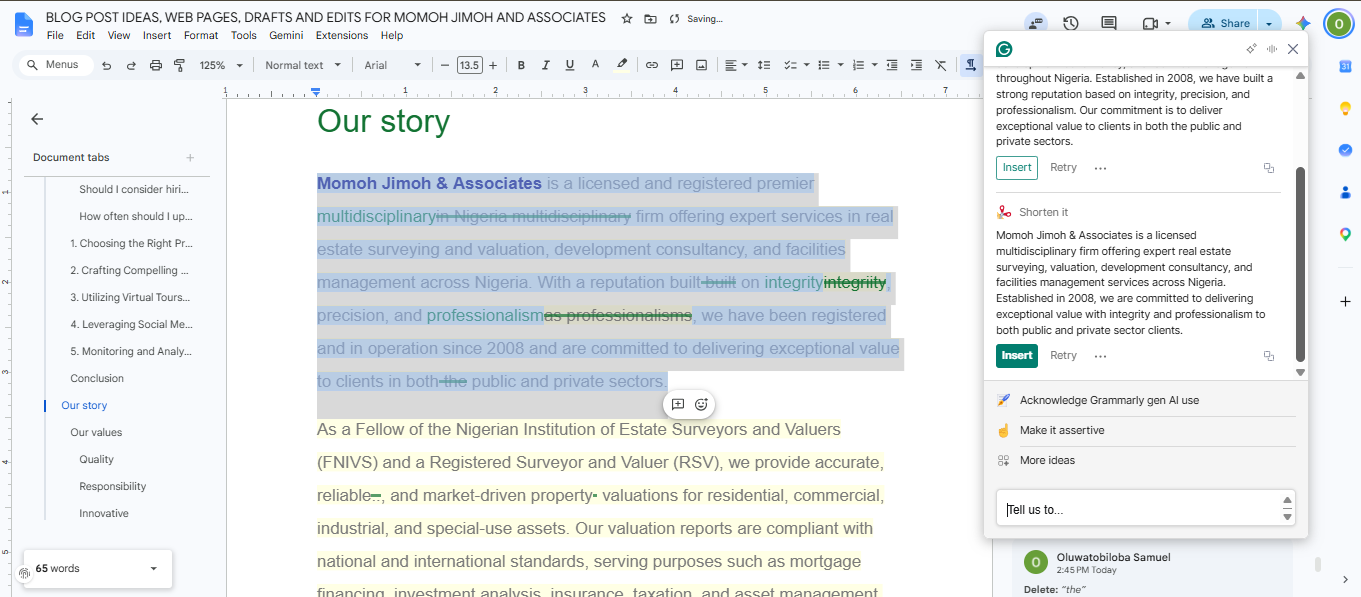This screenshot has height=597, width=1361.
Task: Add a new document tab with plus icon
Action: (190, 157)
